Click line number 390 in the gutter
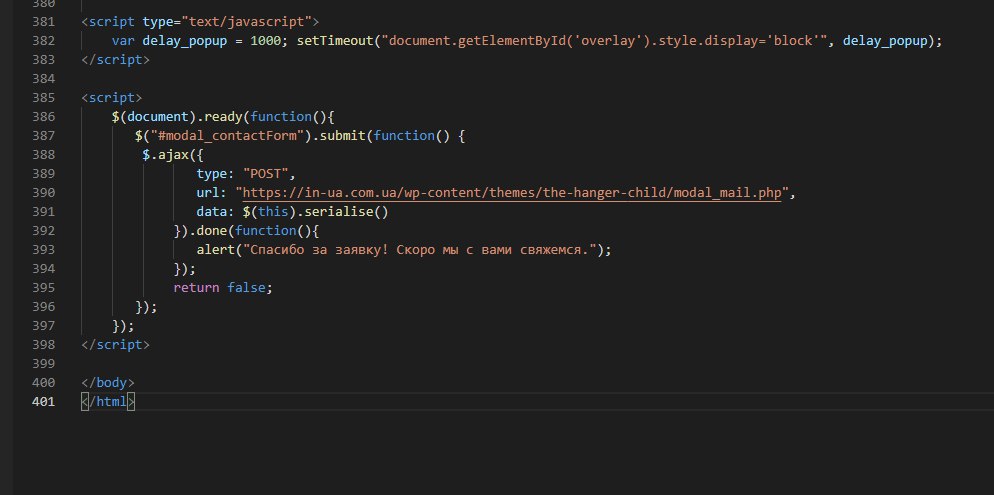This screenshot has height=495, width=994. pyautogui.click(x=43, y=193)
